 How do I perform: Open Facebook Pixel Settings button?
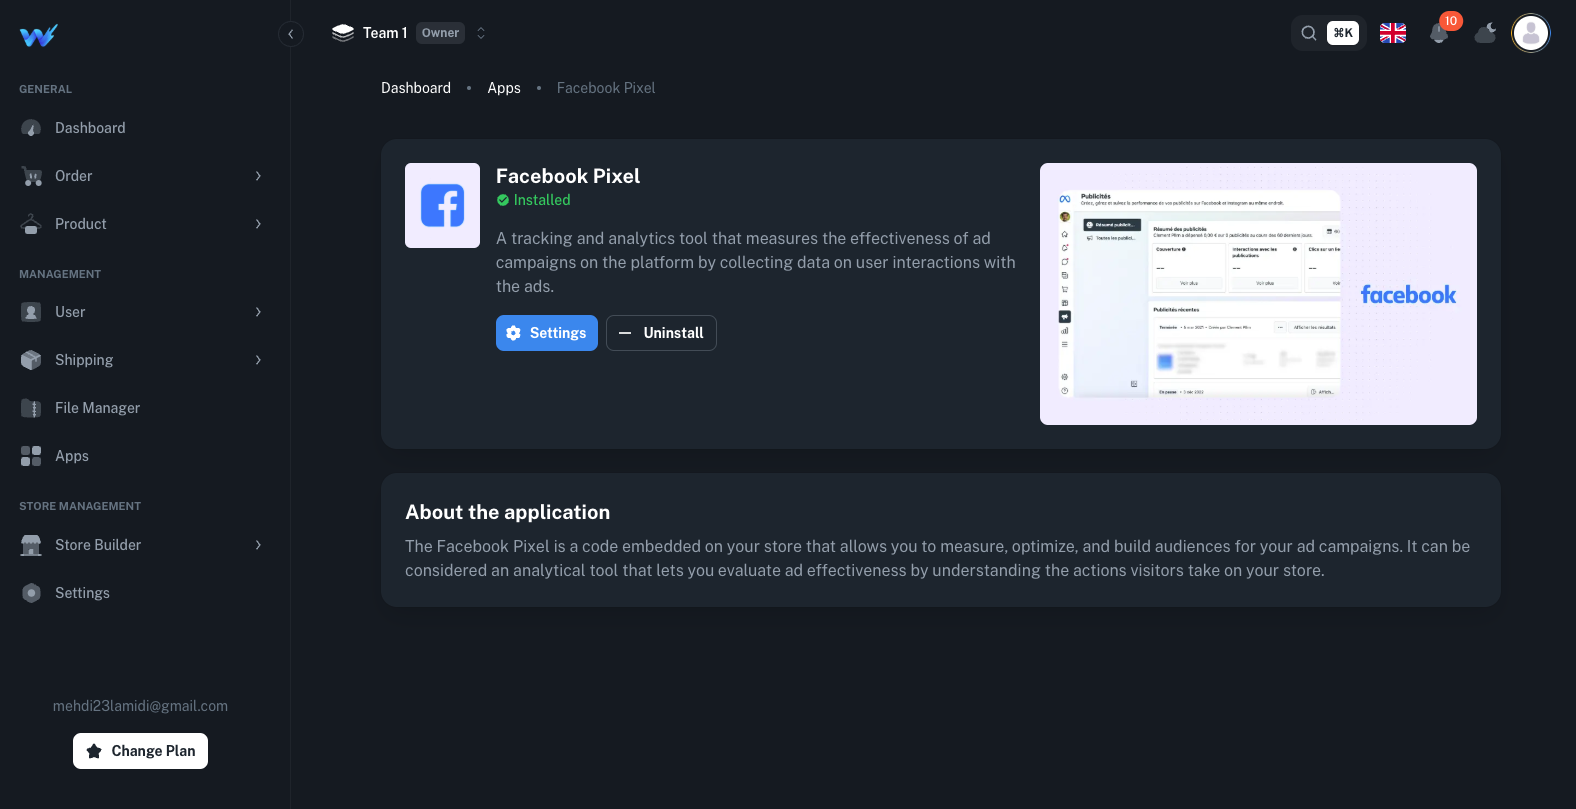[546, 333]
